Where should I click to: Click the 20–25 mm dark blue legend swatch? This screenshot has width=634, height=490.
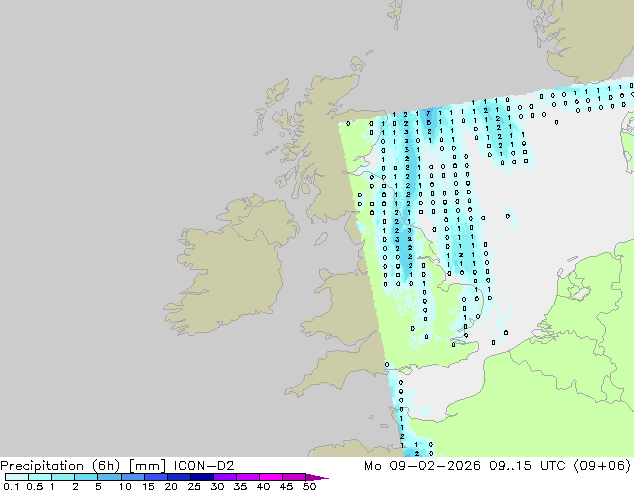178,477
